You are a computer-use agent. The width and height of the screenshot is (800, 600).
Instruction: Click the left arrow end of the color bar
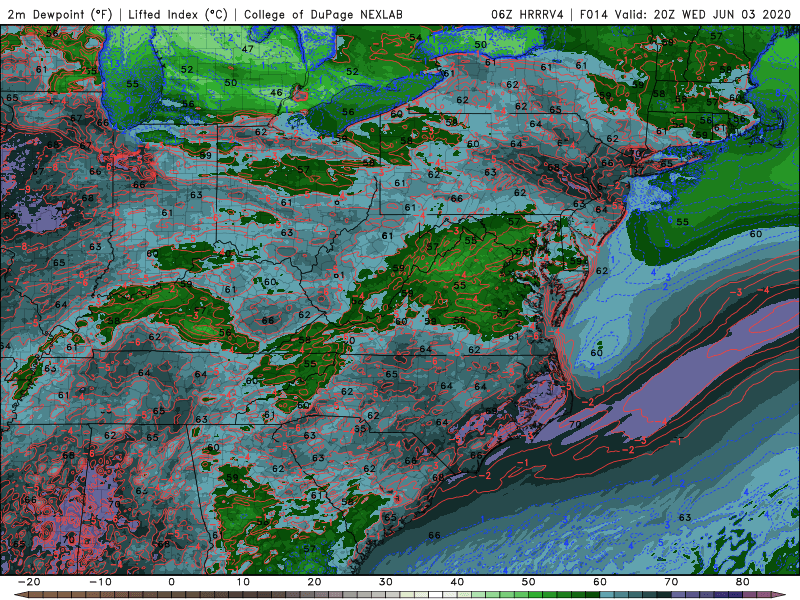[x=19, y=594]
